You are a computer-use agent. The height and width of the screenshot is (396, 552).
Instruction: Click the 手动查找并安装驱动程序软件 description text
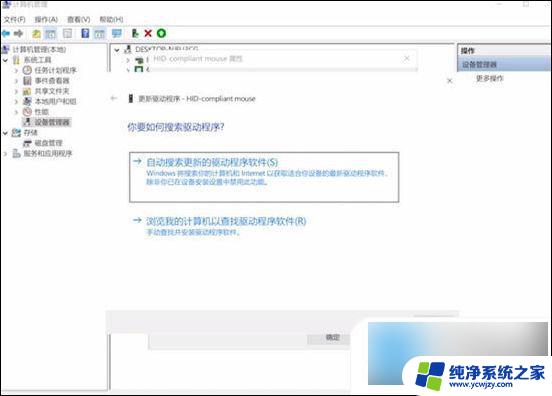tap(193, 232)
